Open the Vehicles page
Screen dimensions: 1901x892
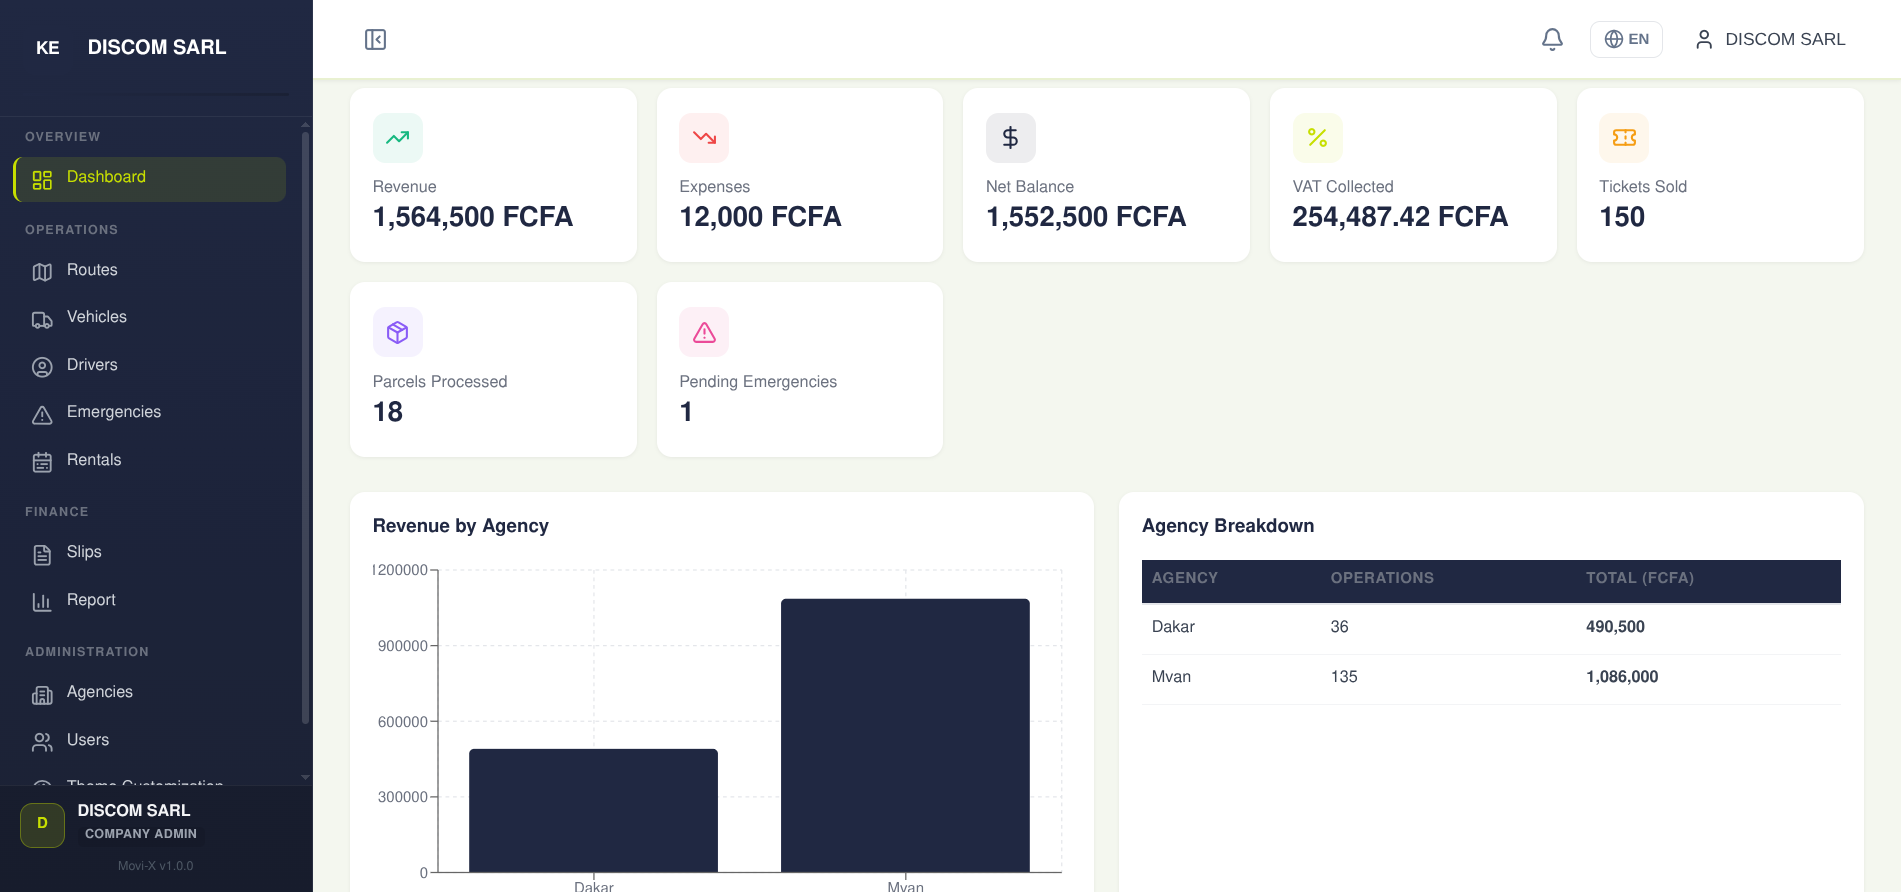[150, 318]
